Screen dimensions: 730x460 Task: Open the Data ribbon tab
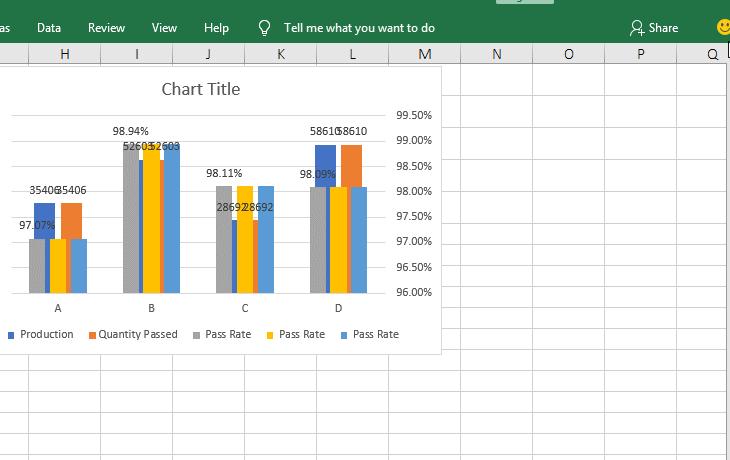pyautogui.click(x=49, y=28)
